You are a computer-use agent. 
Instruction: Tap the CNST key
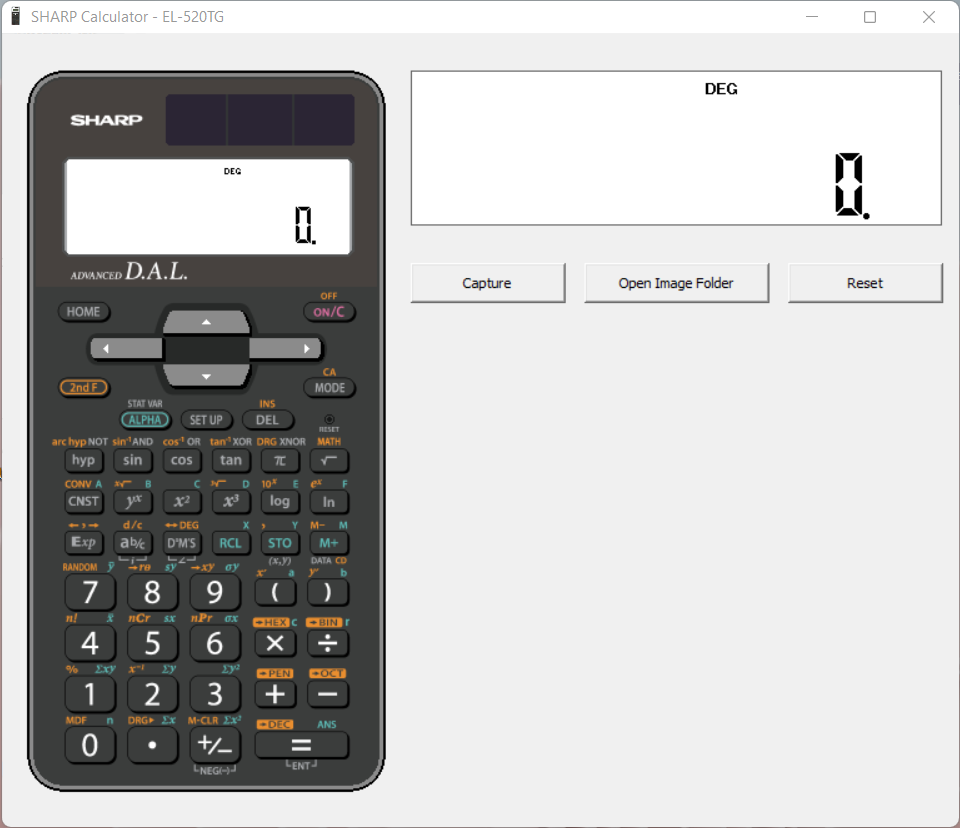(84, 502)
